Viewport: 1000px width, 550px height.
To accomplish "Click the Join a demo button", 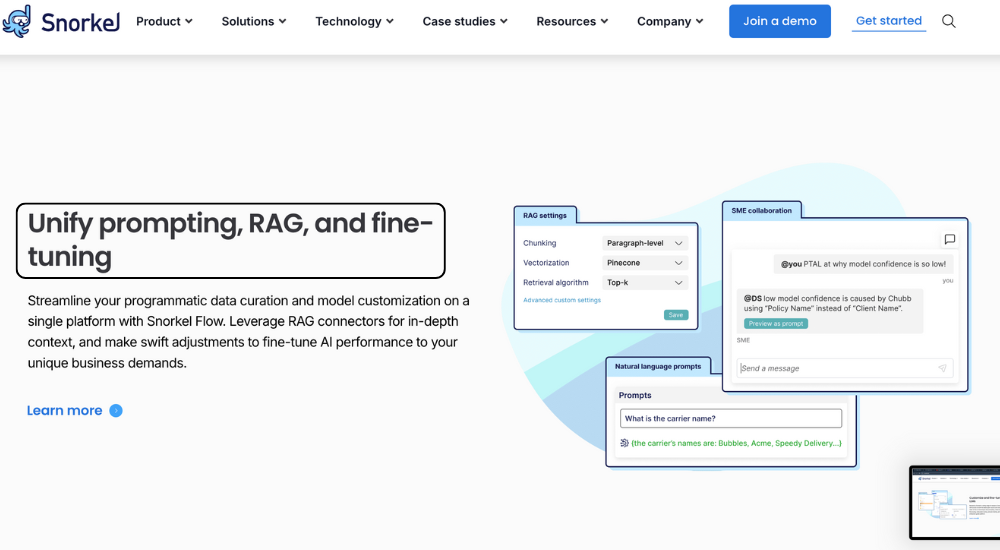I will (779, 21).
